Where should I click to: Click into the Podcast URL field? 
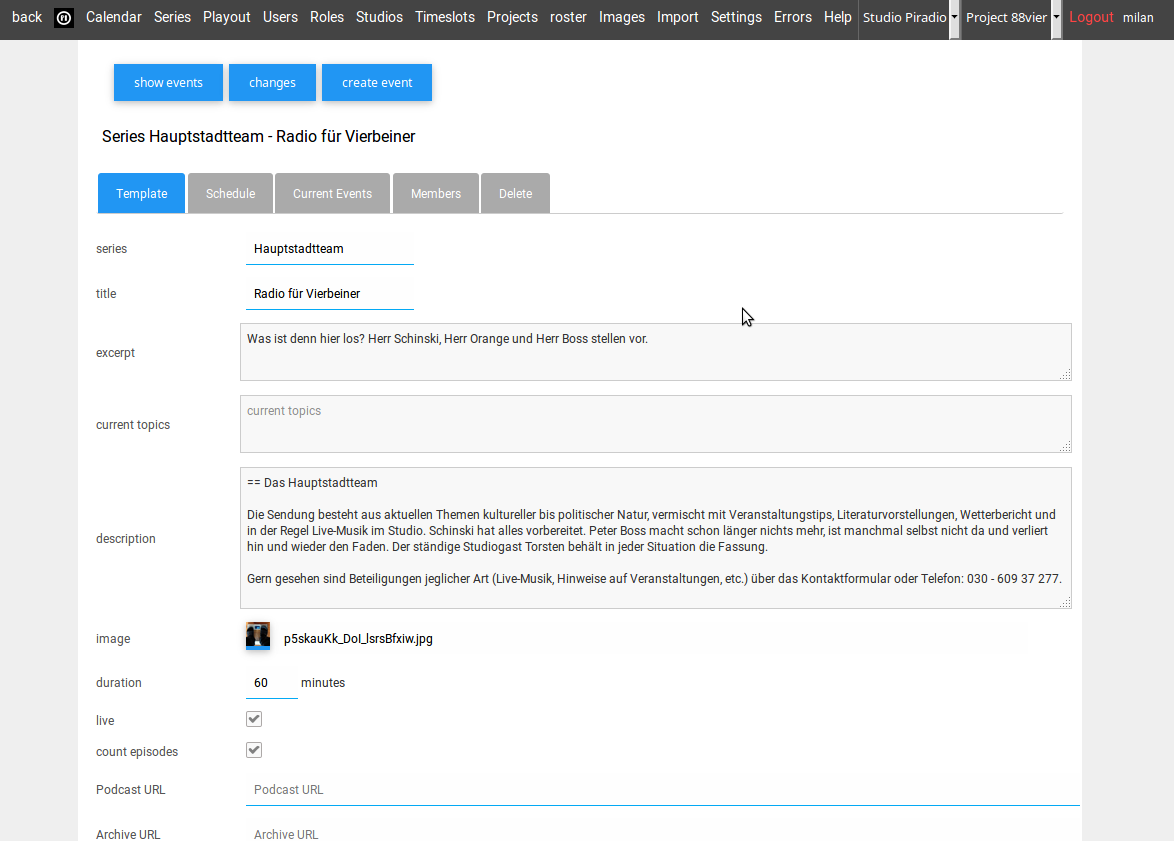point(662,790)
